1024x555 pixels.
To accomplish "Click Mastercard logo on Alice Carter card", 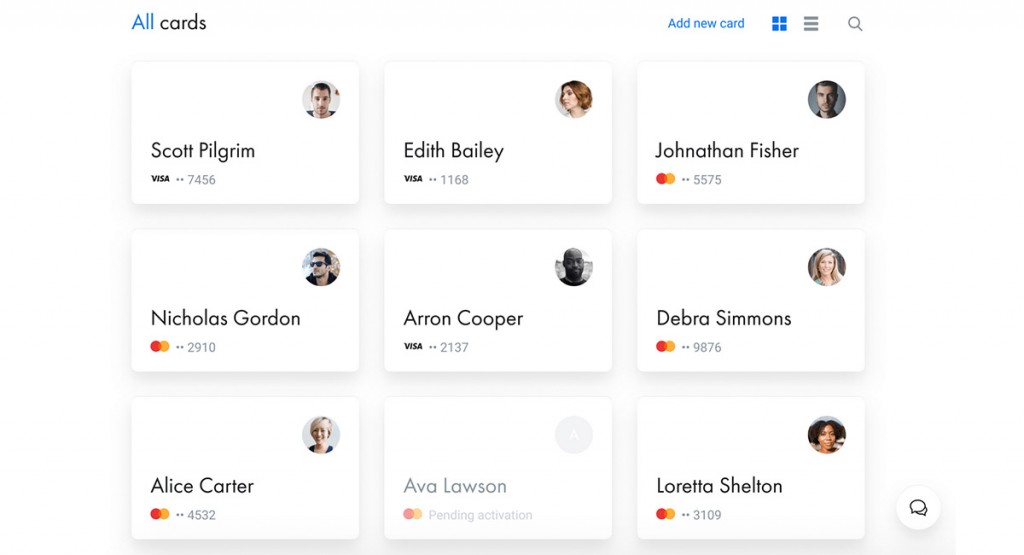I will (x=160, y=515).
